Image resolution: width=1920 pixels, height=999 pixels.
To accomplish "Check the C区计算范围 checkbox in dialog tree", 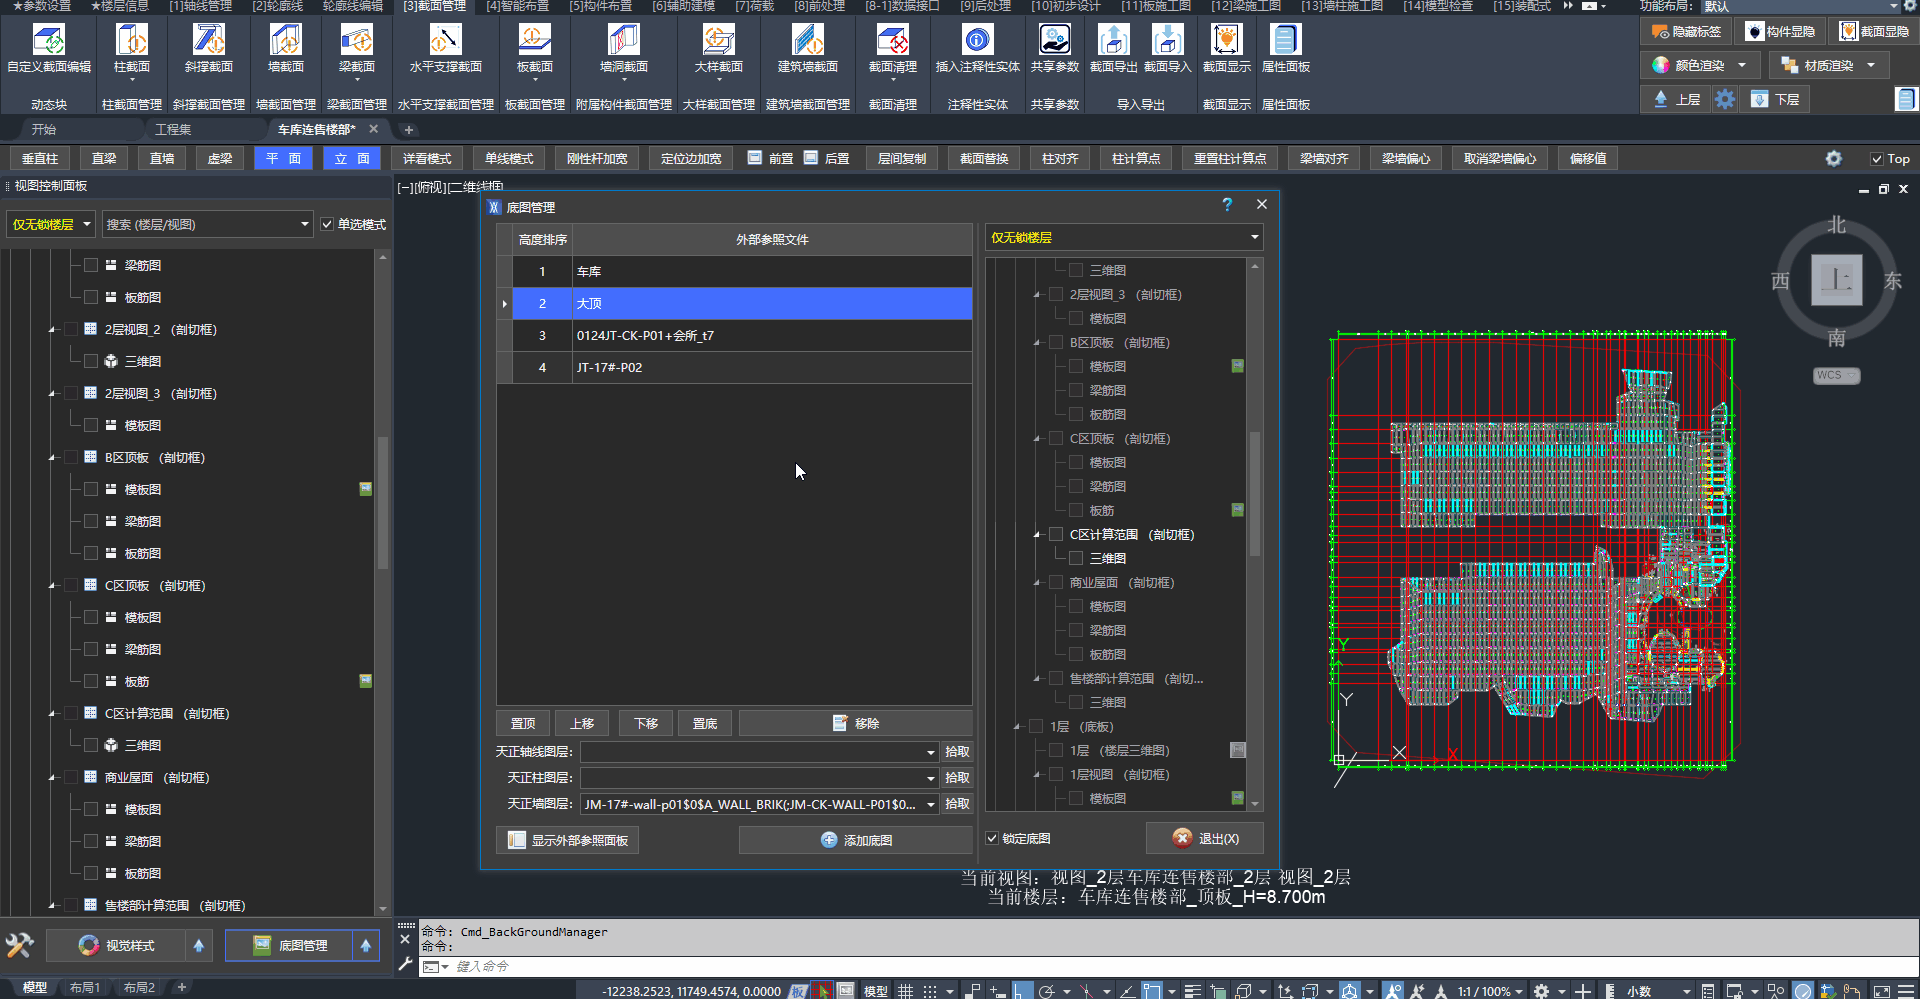I will click(x=1056, y=535).
